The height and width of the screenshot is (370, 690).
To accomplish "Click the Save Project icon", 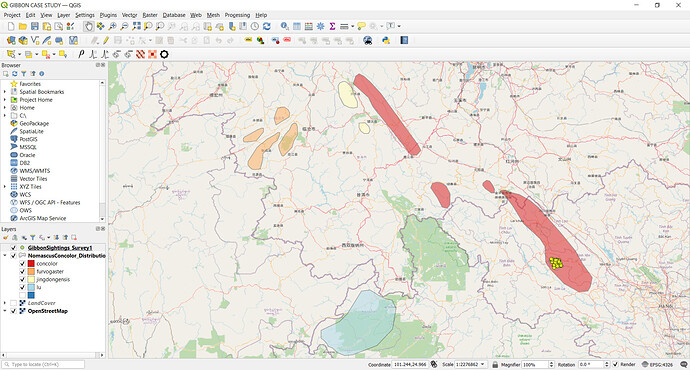I will [x=34, y=26].
